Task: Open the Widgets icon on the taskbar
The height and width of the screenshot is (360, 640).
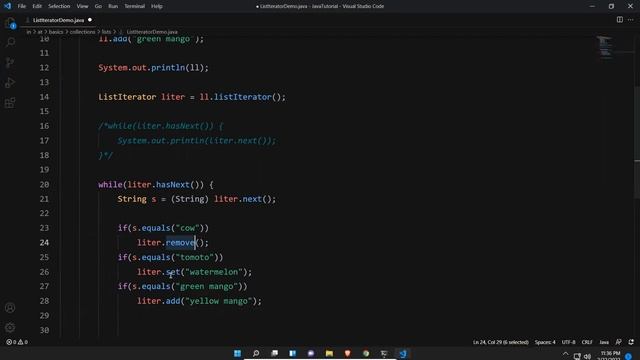Action: (293, 353)
